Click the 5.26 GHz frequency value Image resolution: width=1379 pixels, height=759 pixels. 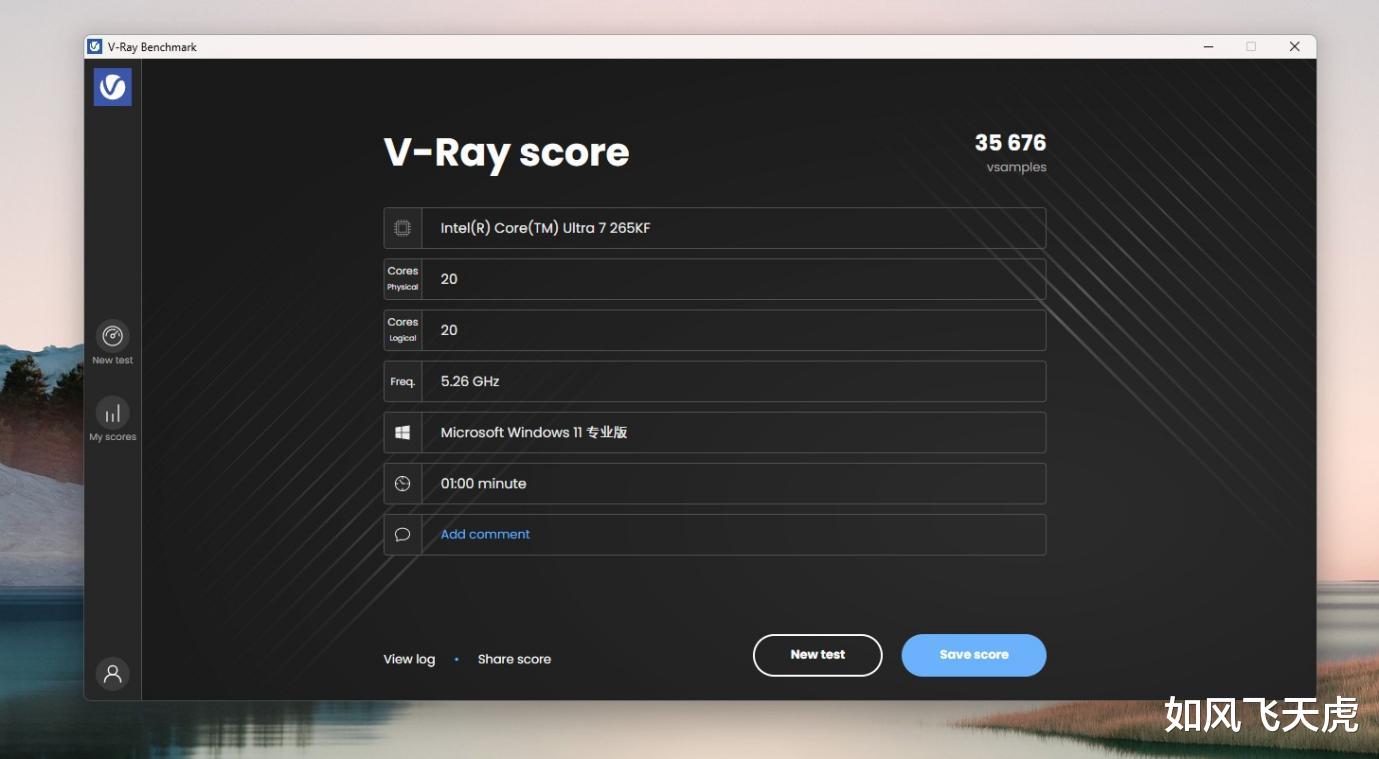click(470, 381)
